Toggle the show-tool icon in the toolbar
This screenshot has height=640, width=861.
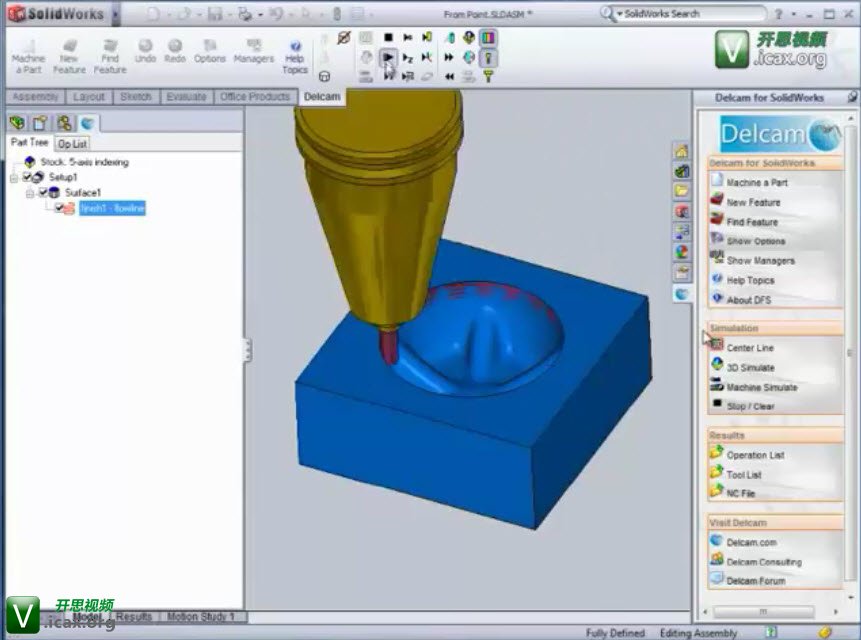coord(488,57)
